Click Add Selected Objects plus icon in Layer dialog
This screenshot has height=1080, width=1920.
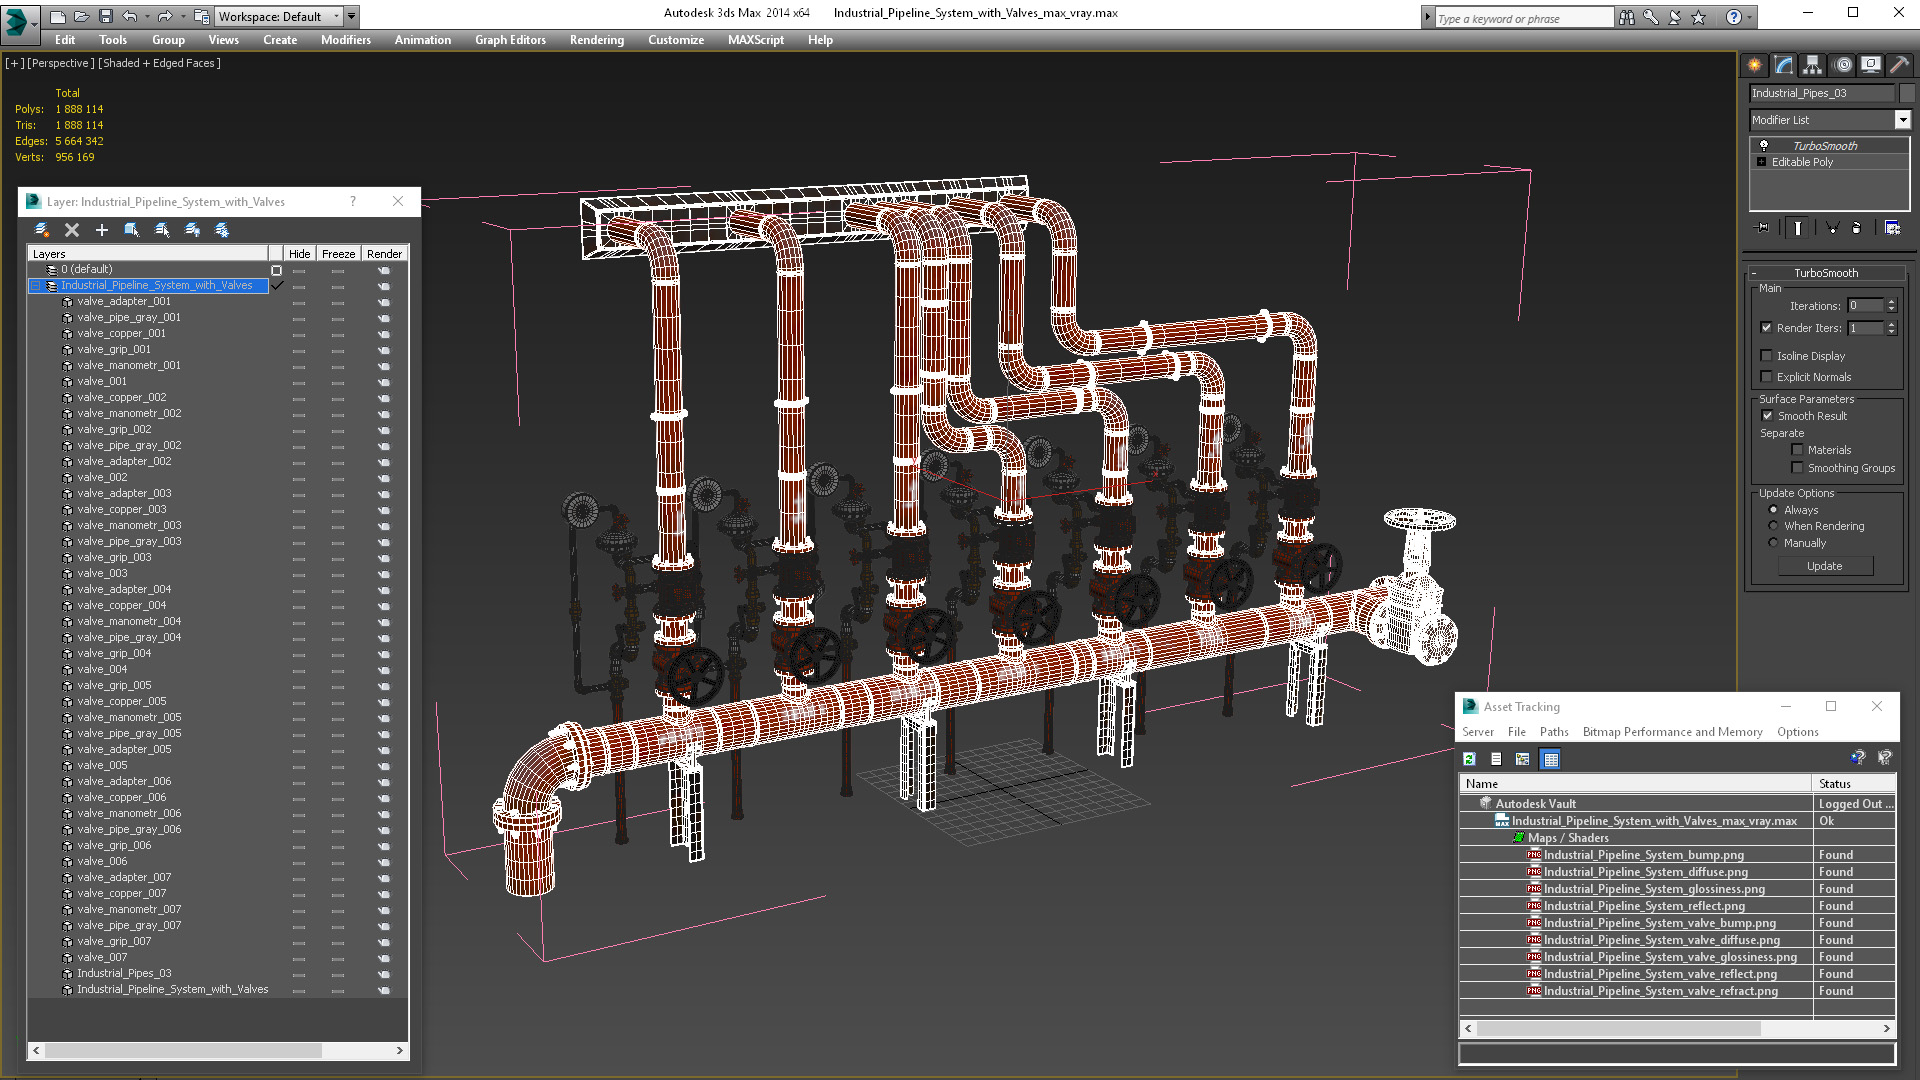pos(101,230)
